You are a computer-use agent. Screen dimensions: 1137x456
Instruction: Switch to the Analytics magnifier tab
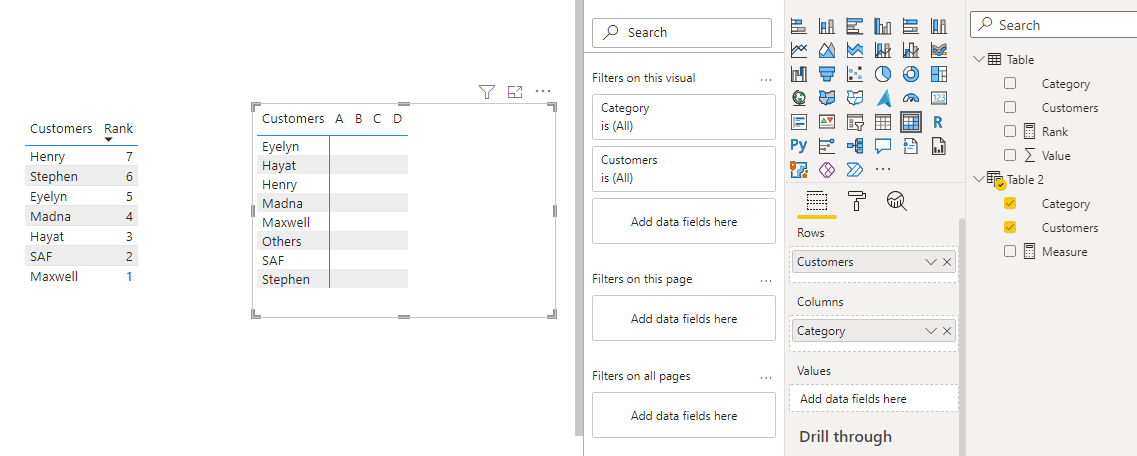pos(897,201)
